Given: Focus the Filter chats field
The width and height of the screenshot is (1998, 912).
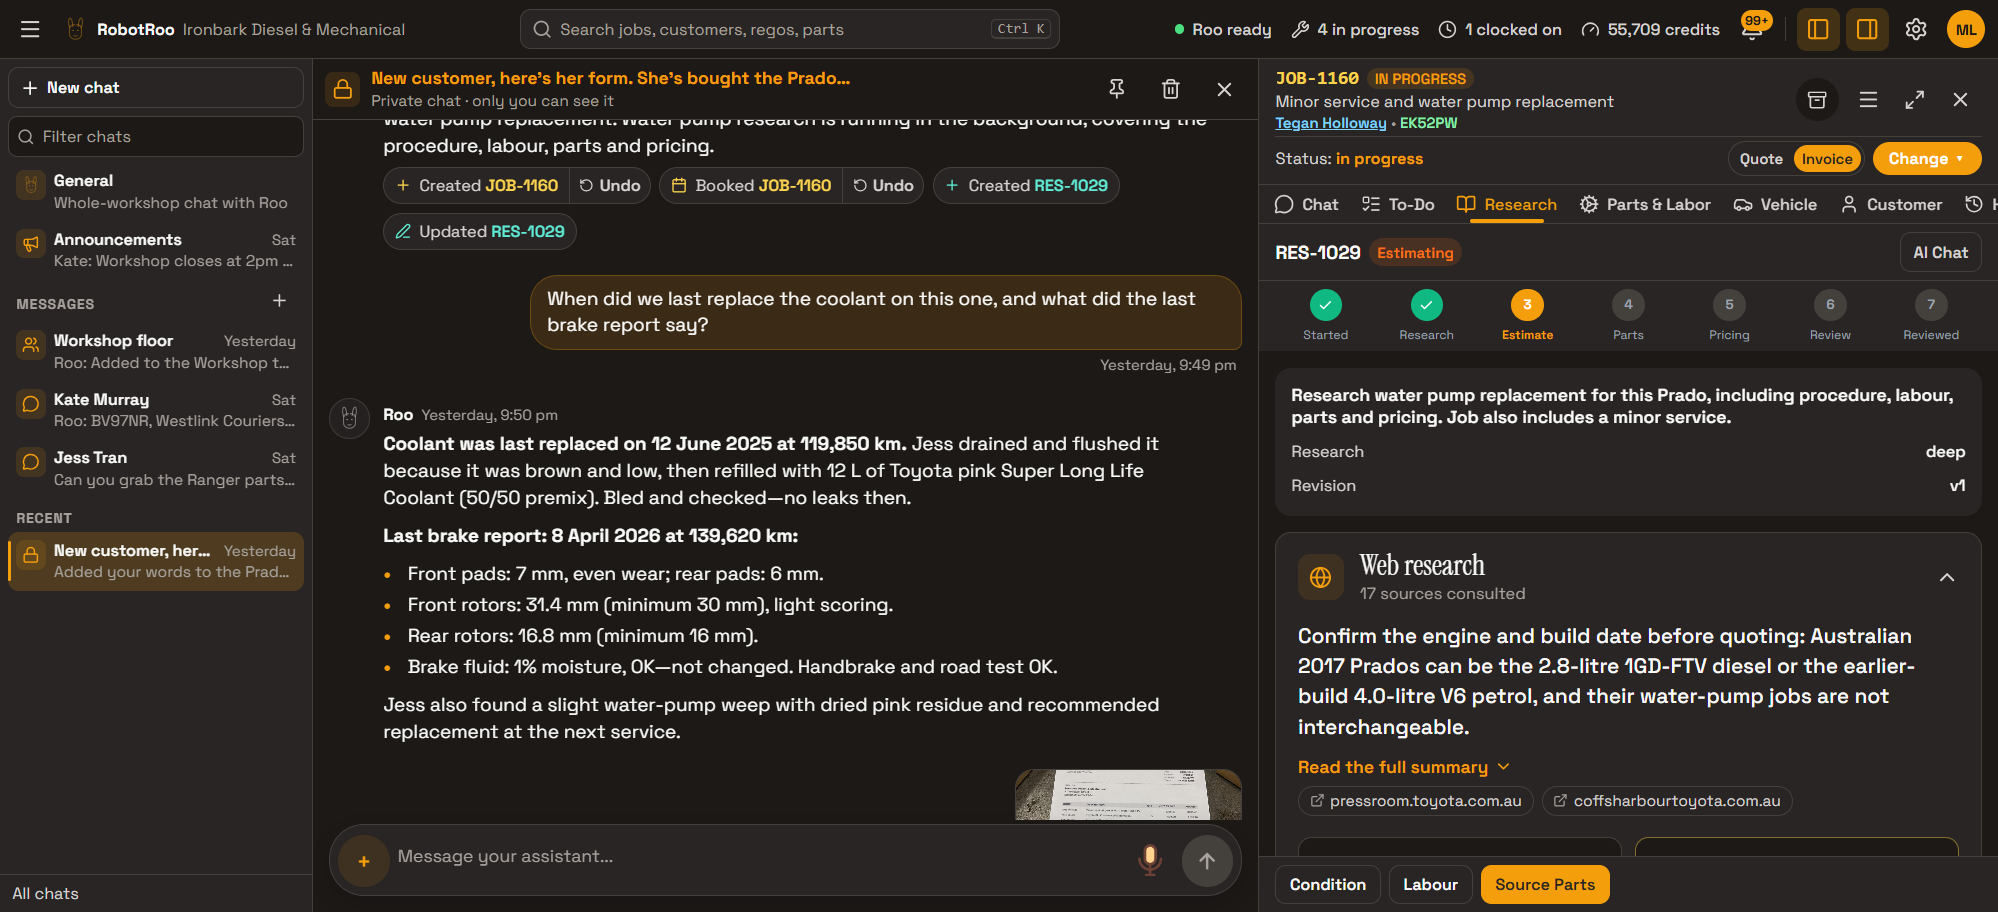Looking at the screenshot, I should [x=156, y=136].
